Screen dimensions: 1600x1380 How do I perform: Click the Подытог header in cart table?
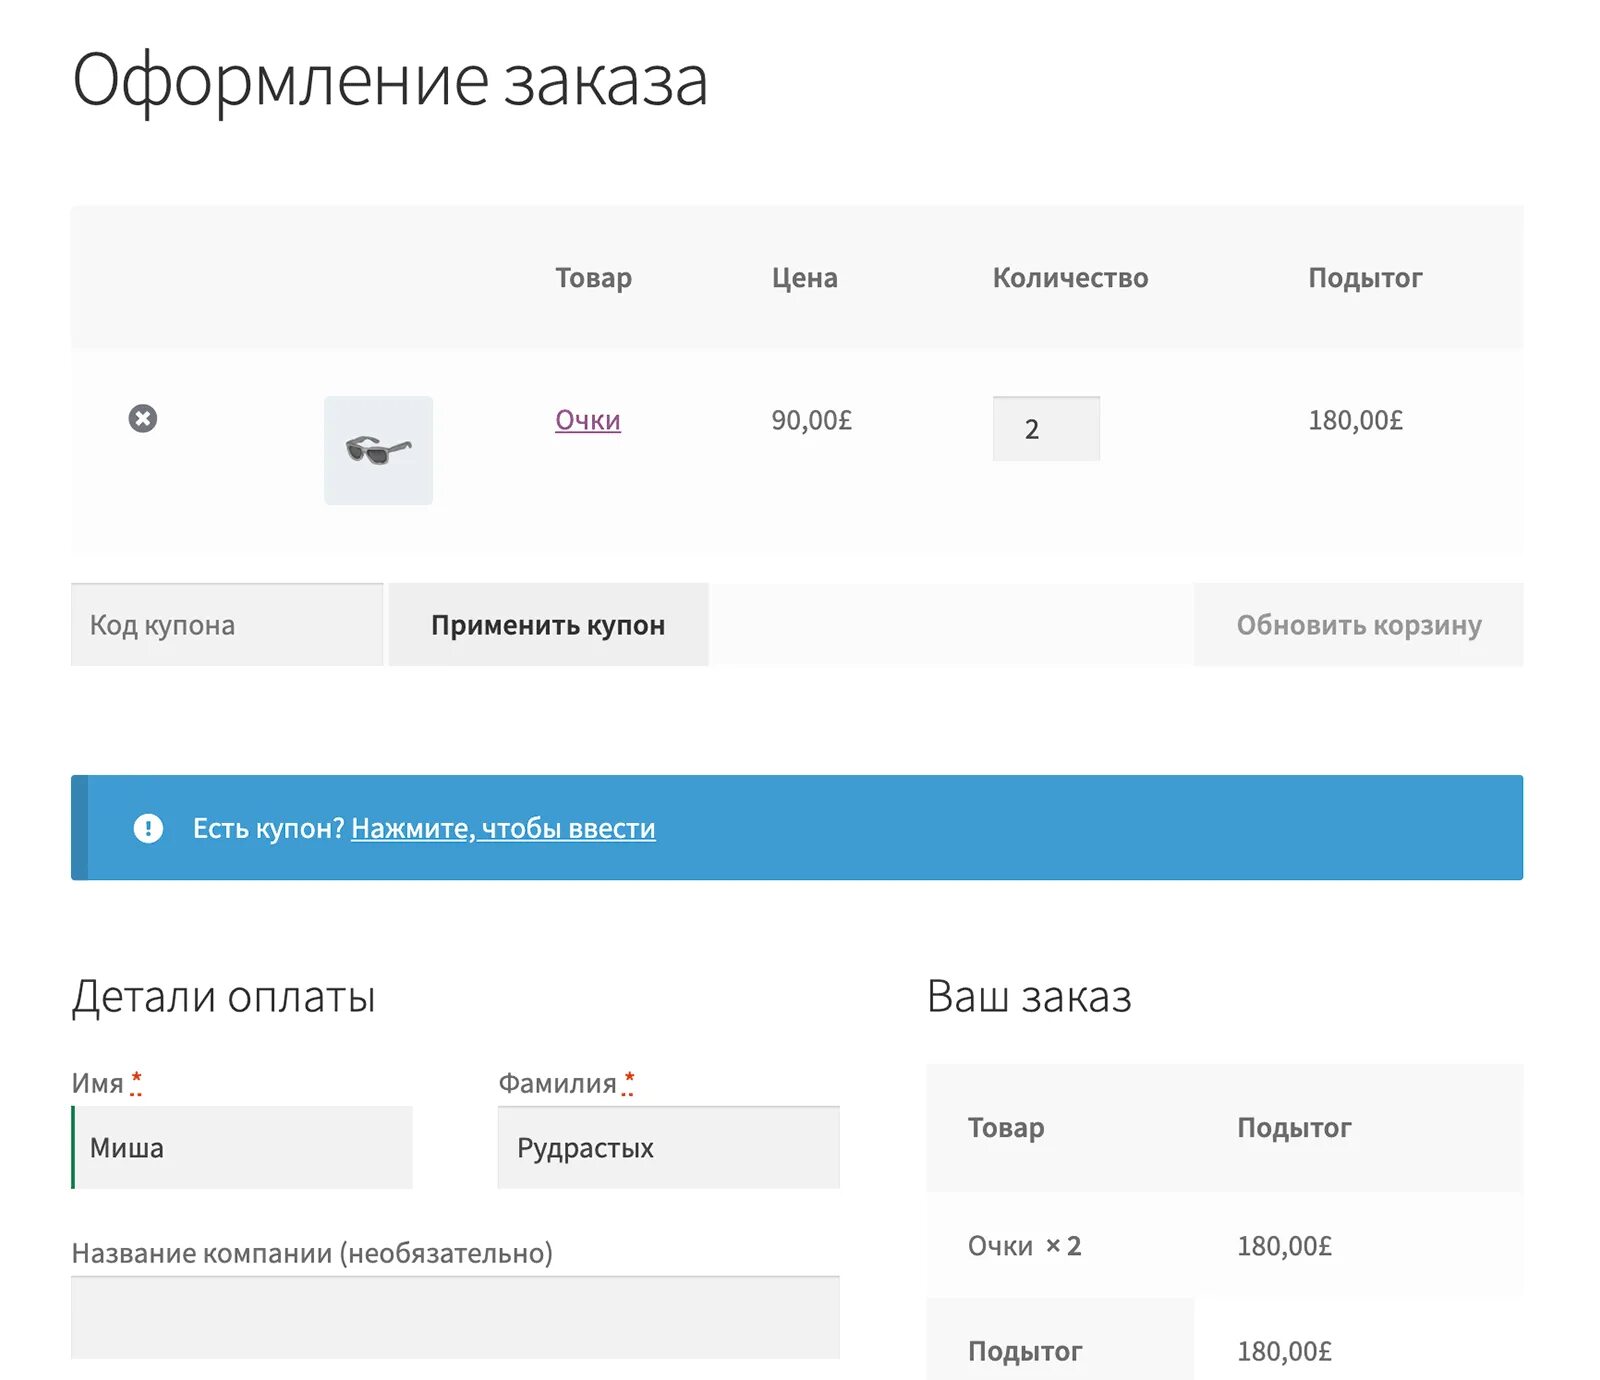[1365, 278]
